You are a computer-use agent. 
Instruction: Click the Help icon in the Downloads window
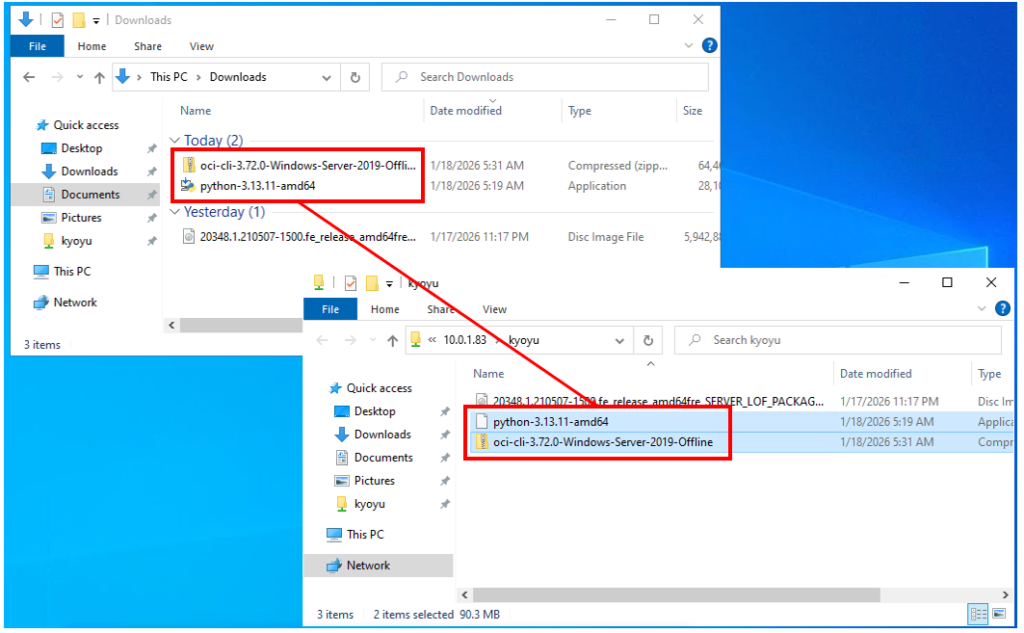tap(709, 46)
